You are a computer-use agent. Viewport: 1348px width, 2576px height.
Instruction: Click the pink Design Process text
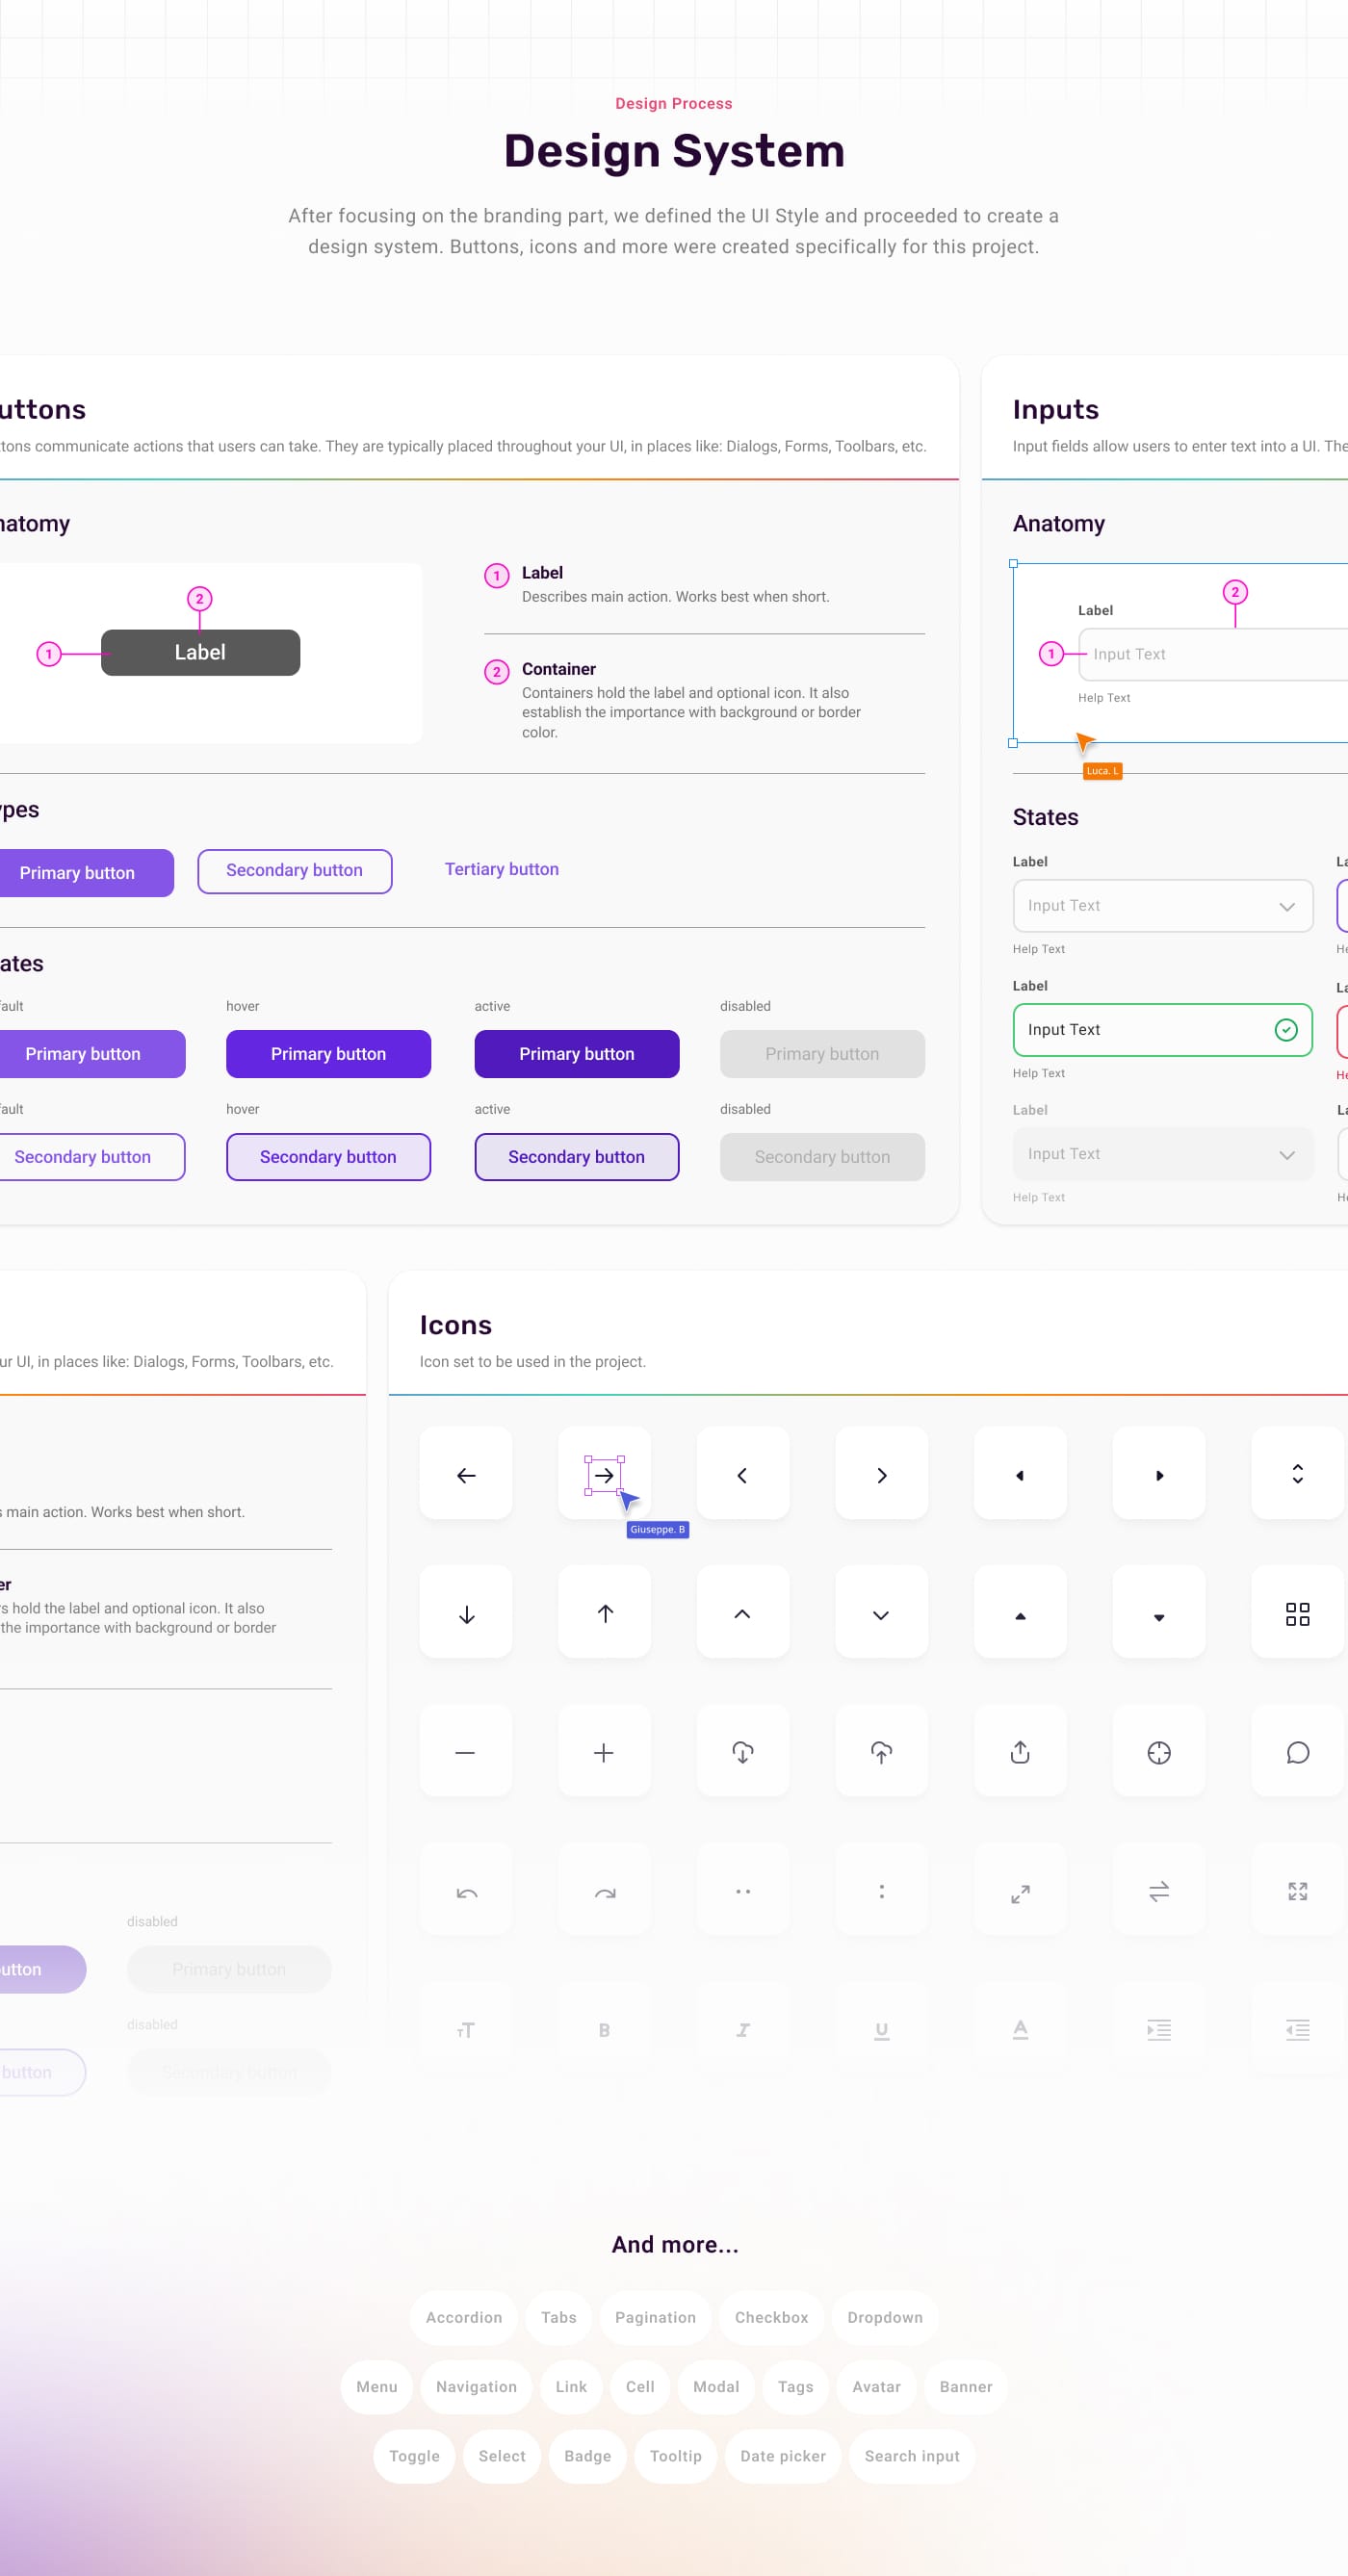pos(674,103)
